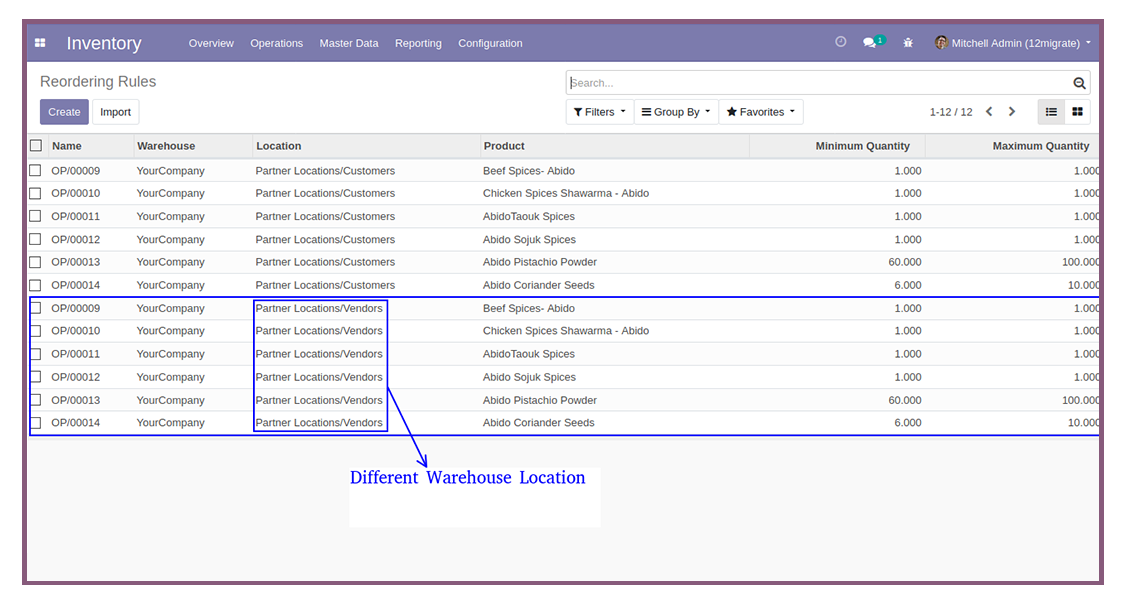Select the OP/00014 Customers row checkbox

pyautogui.click(x=35, y=285)
